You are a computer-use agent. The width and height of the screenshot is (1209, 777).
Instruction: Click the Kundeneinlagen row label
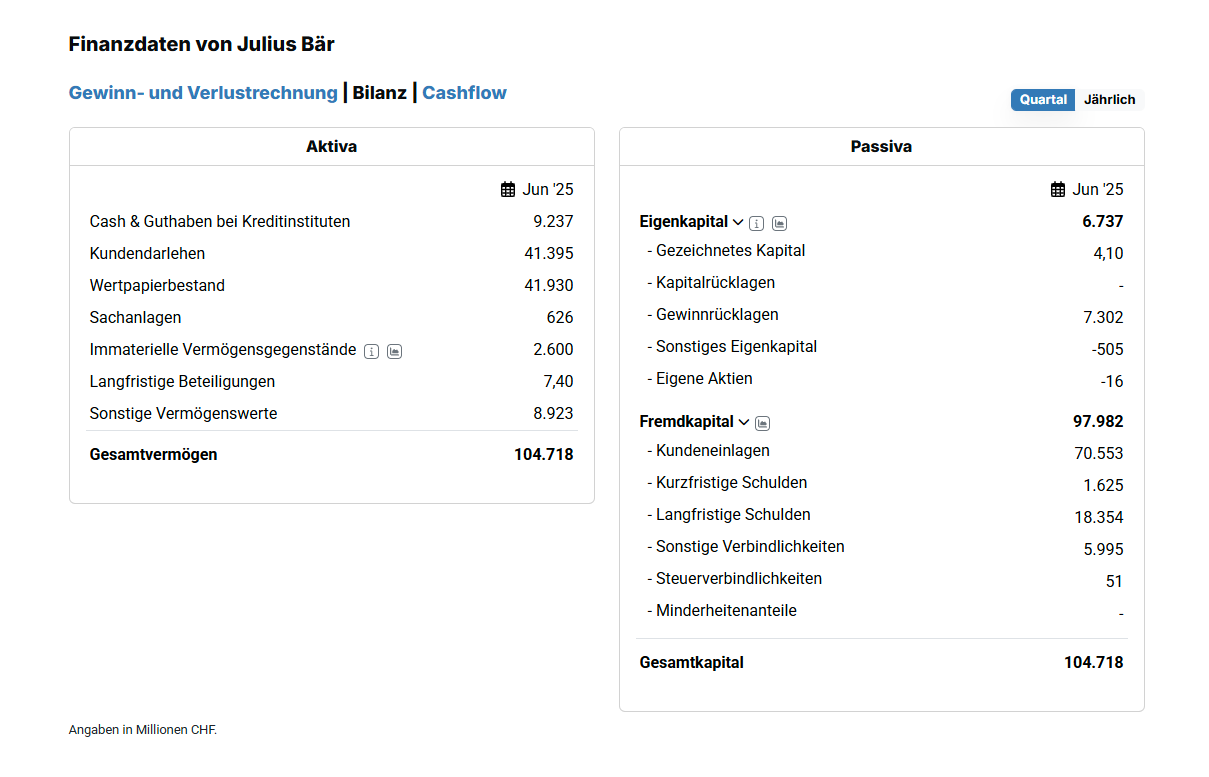click(712, 451)
